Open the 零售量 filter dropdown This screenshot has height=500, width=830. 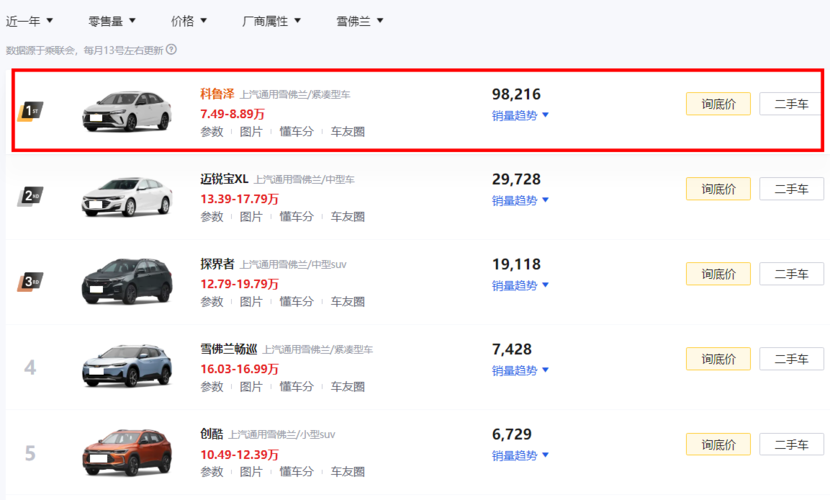(x=112, y=21)
